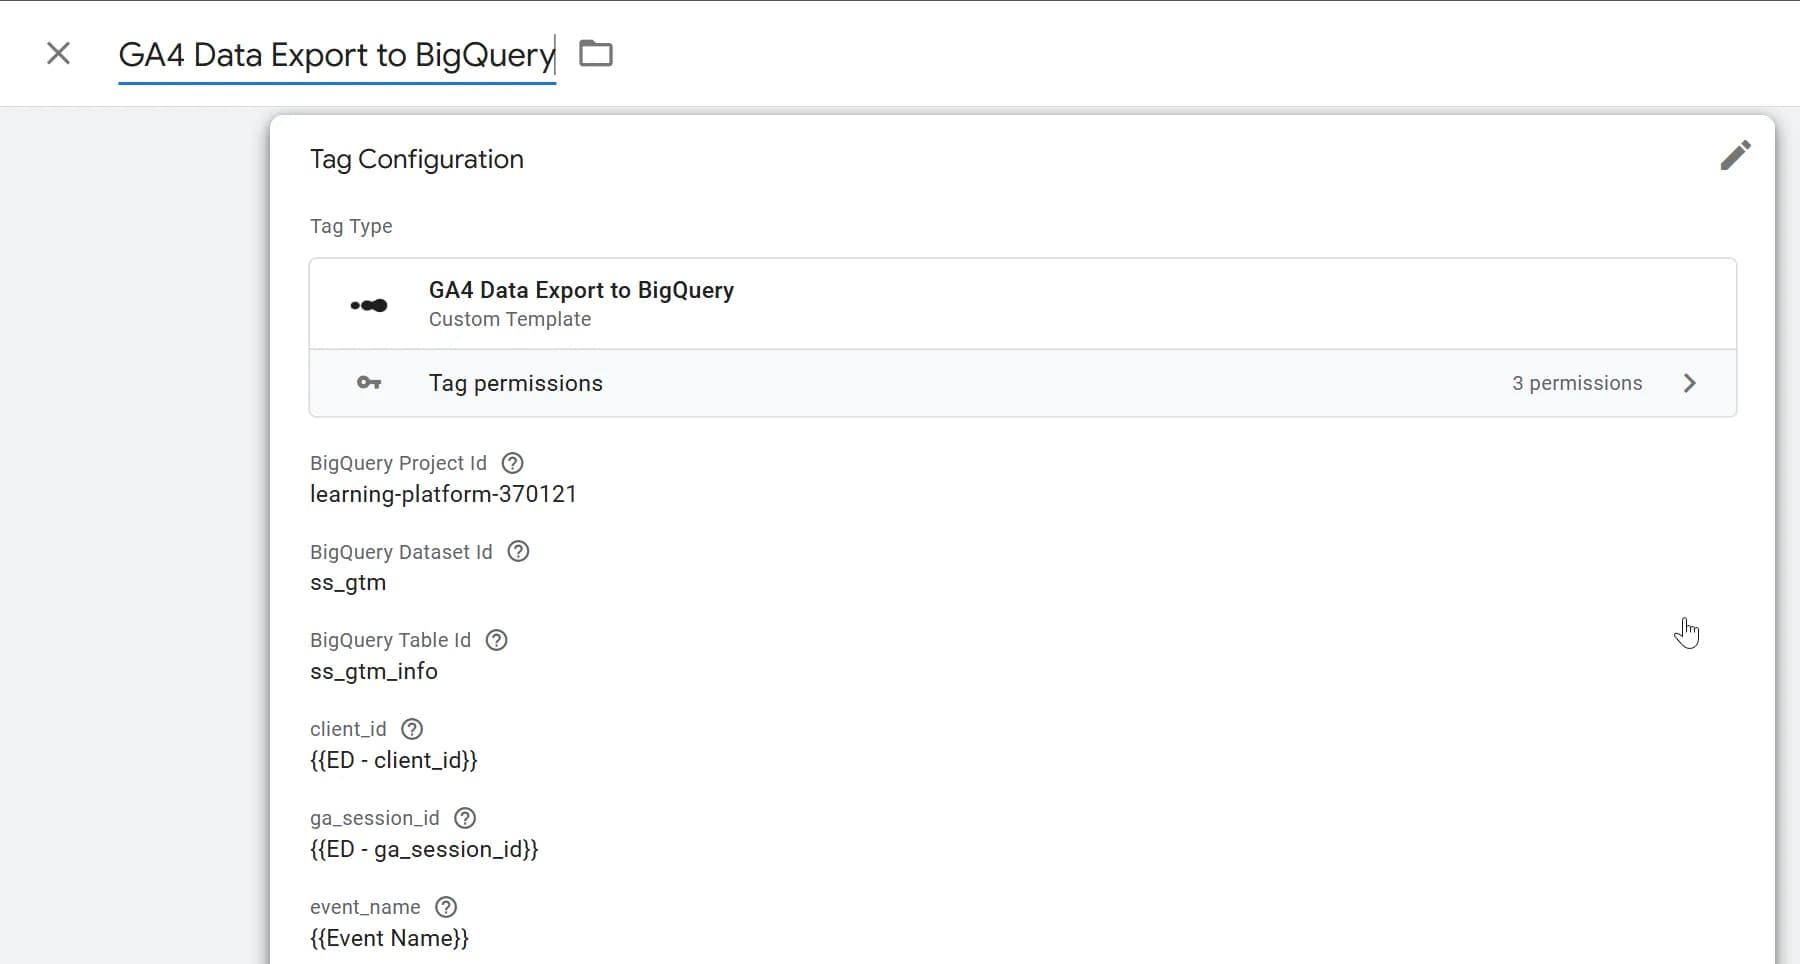Viewport: 1800px width, 964px height.
Task: Click the 'client_id' field label
Action: pyautogui.click(x=348, y=729)
